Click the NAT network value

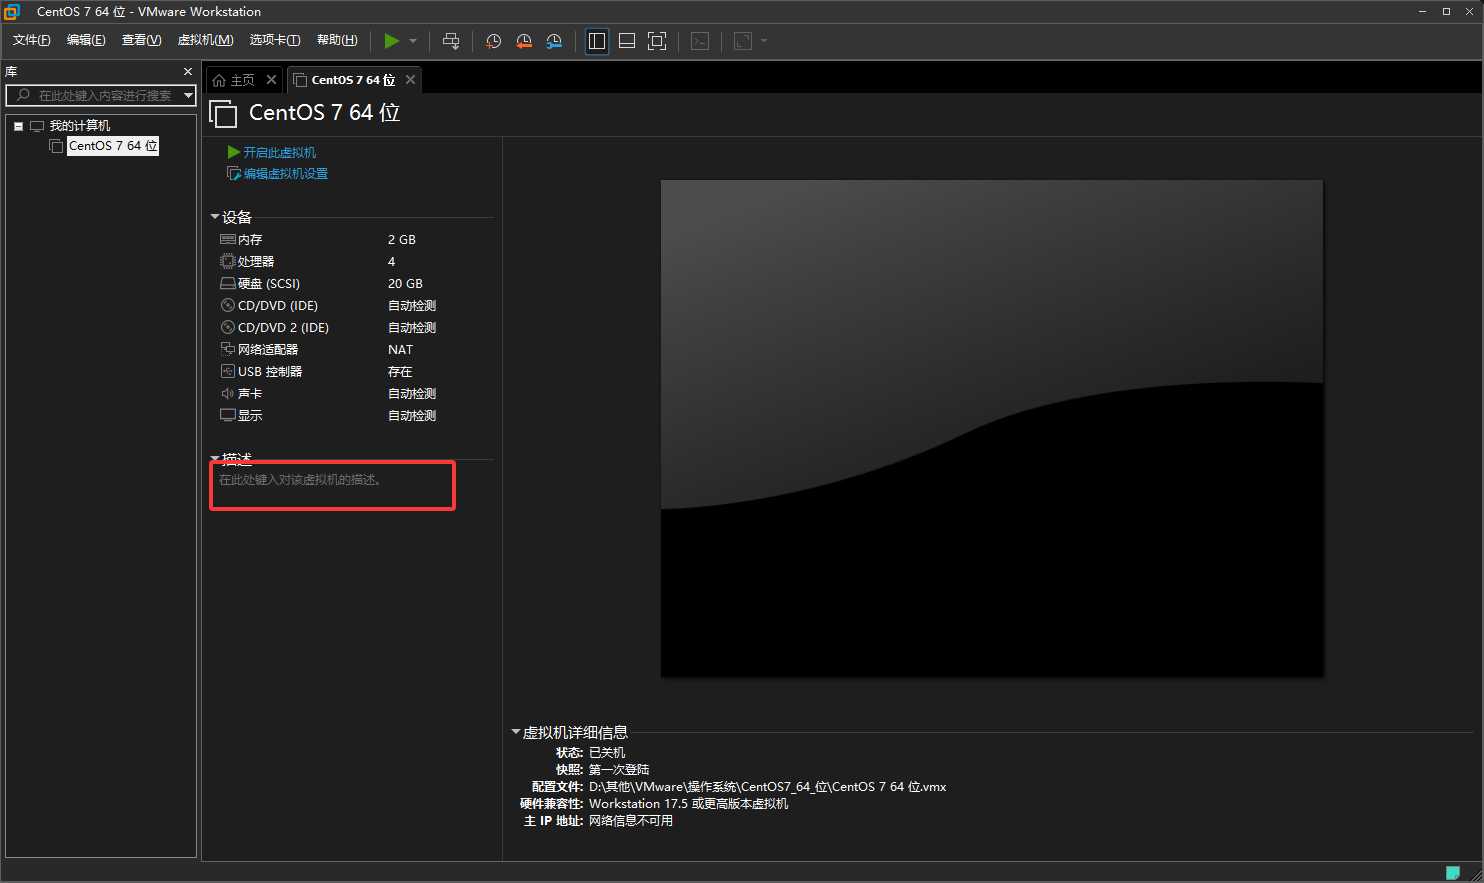click(x=400, y=350)
